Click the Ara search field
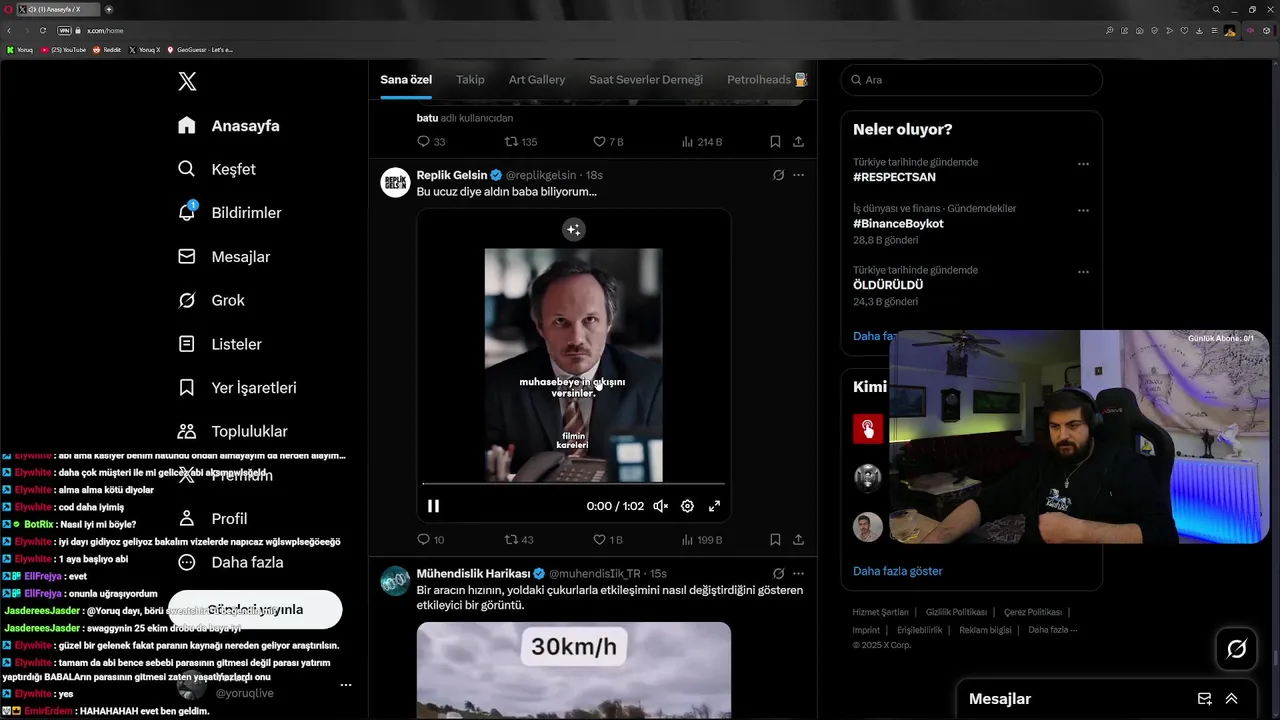The height and width of the screenshot is (720, 1280). point(971,80)
